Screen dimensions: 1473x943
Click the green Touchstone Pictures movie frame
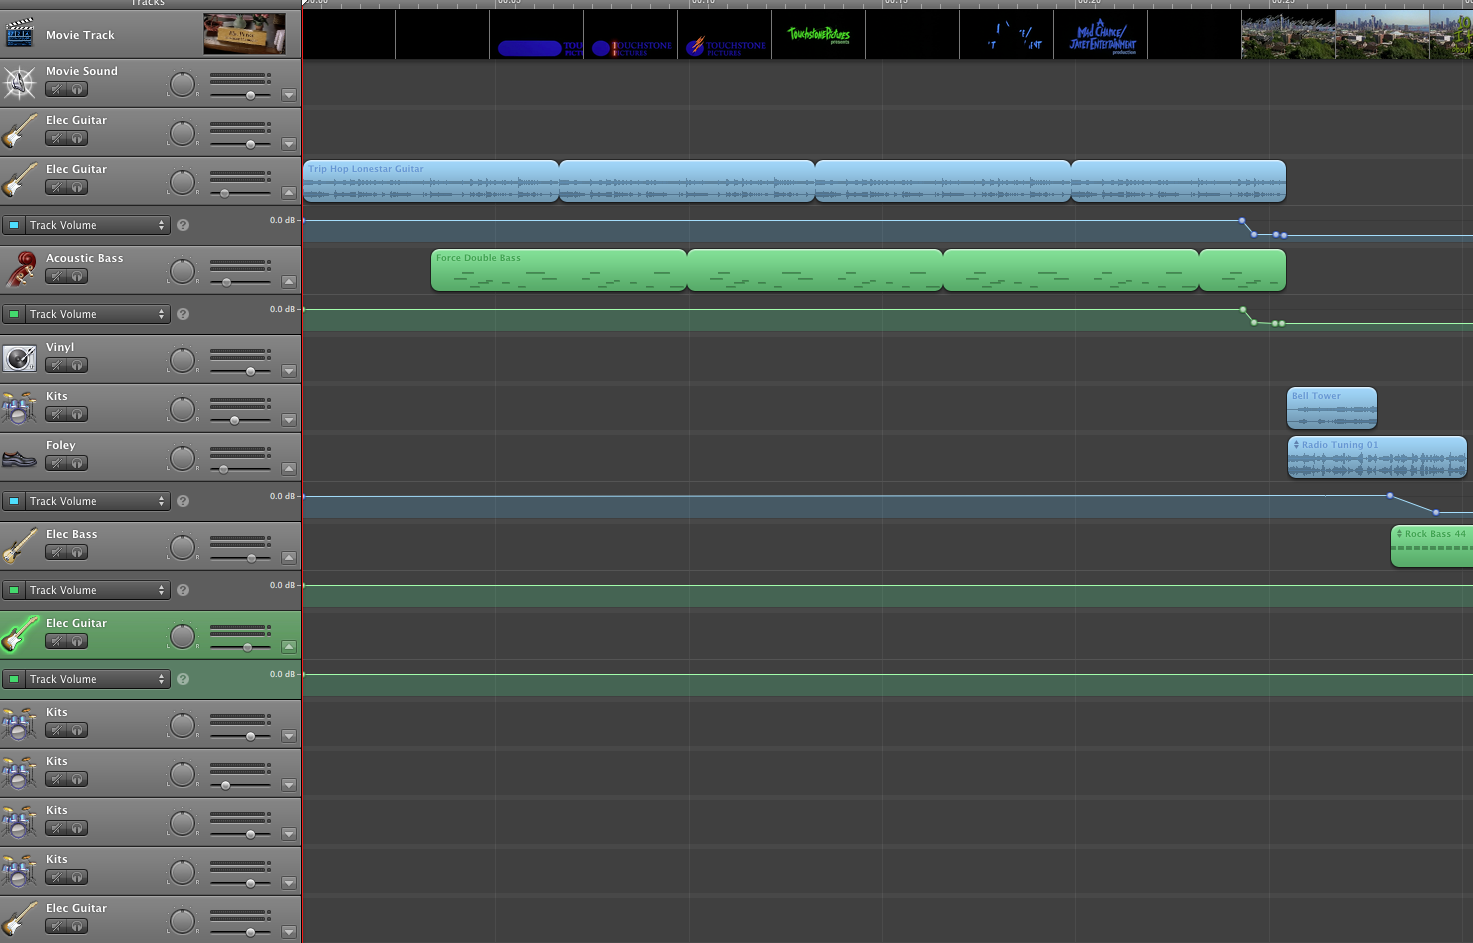(818, 35)
